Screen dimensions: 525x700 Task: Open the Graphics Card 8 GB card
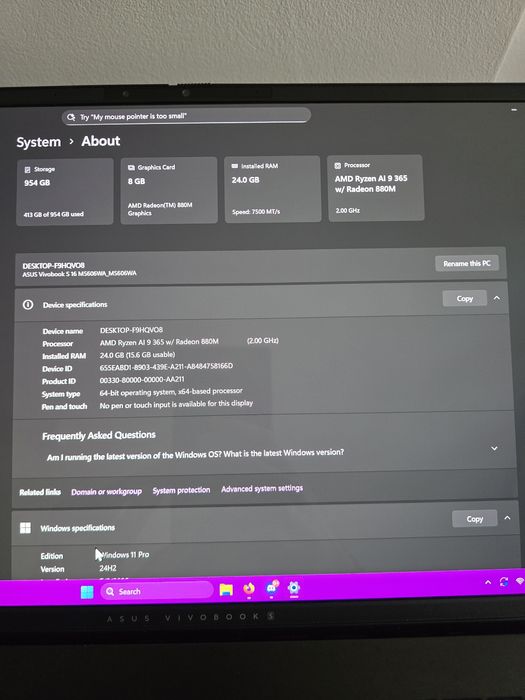tap(169, 190)
